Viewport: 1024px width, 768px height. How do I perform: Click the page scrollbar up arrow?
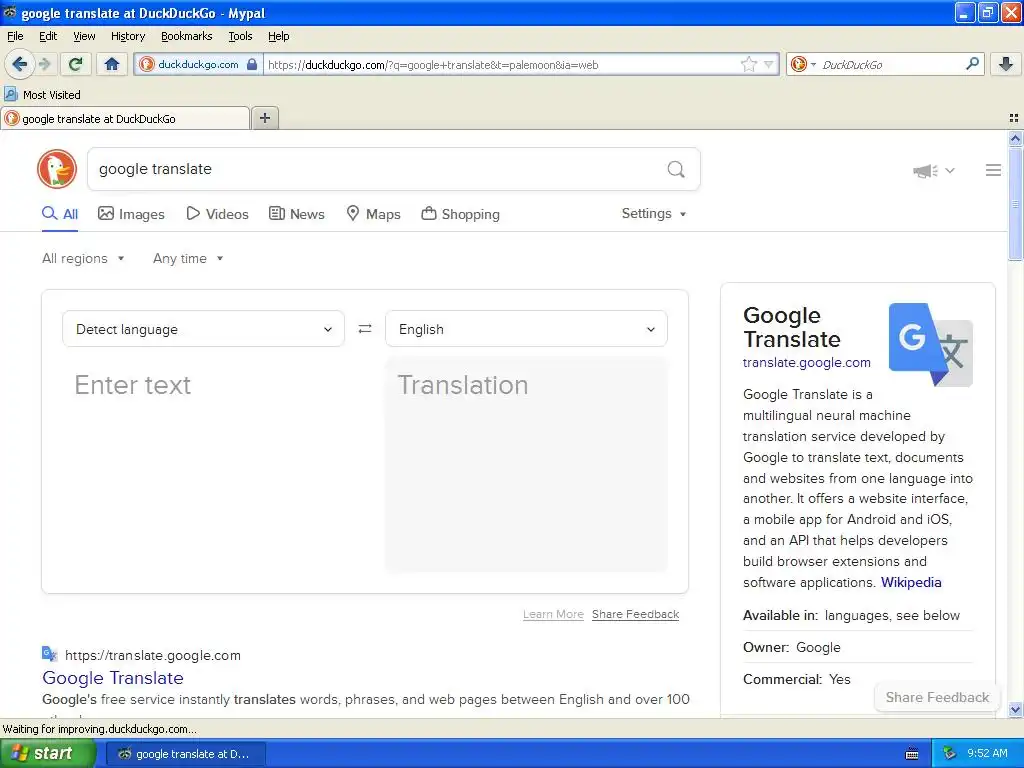(x=1015, y=138)
